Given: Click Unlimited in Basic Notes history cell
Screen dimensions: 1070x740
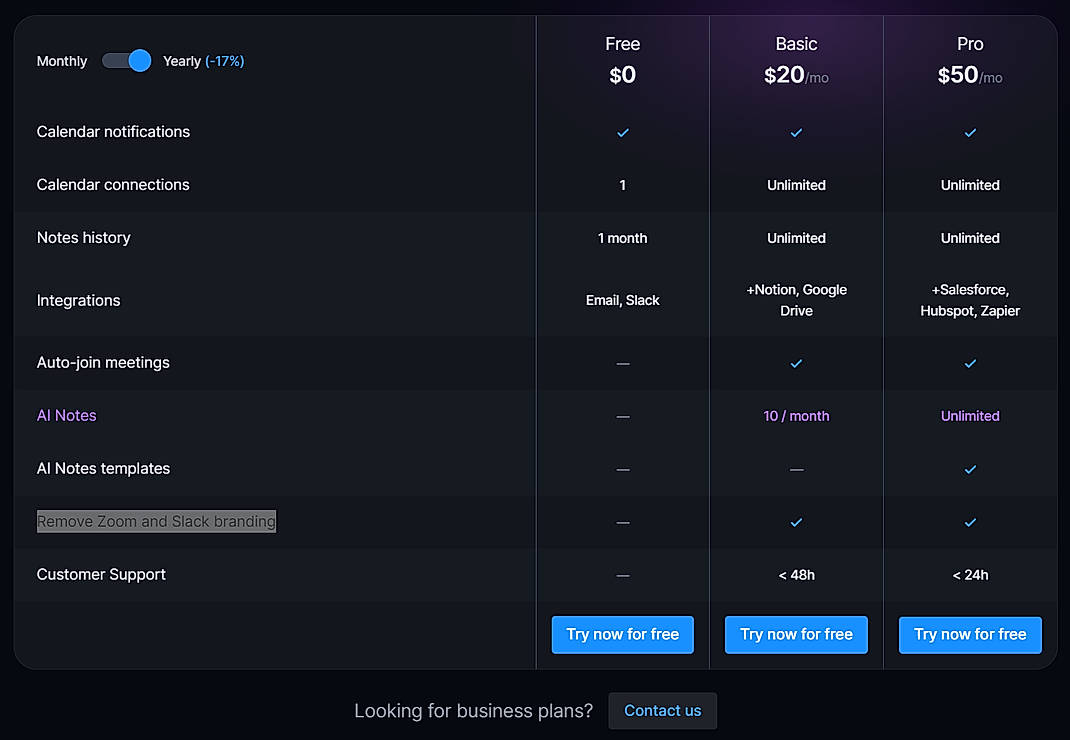Looking at the screenshot, I should tap(796, 238).
